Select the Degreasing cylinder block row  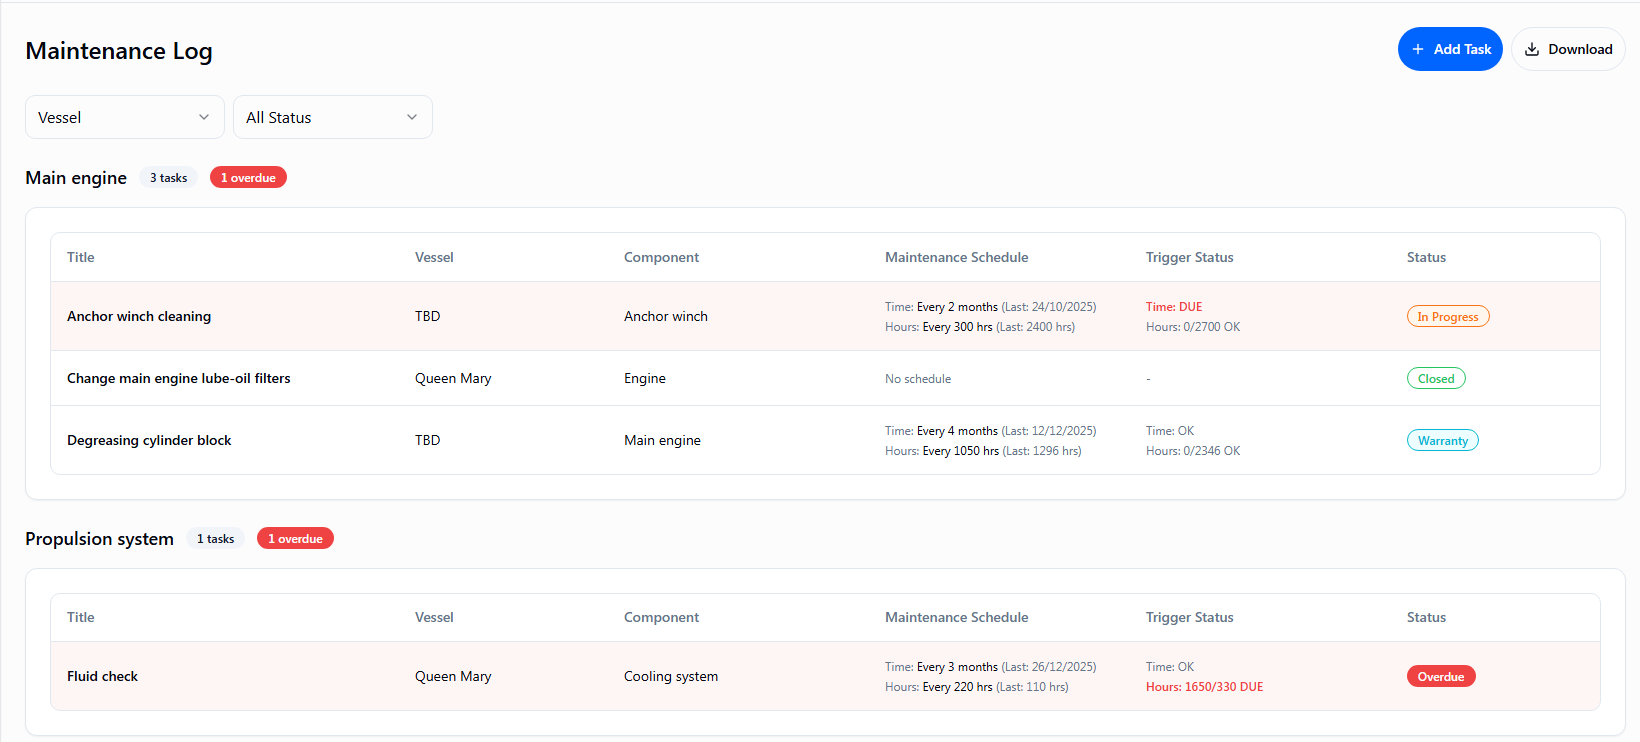coord(149,440)
